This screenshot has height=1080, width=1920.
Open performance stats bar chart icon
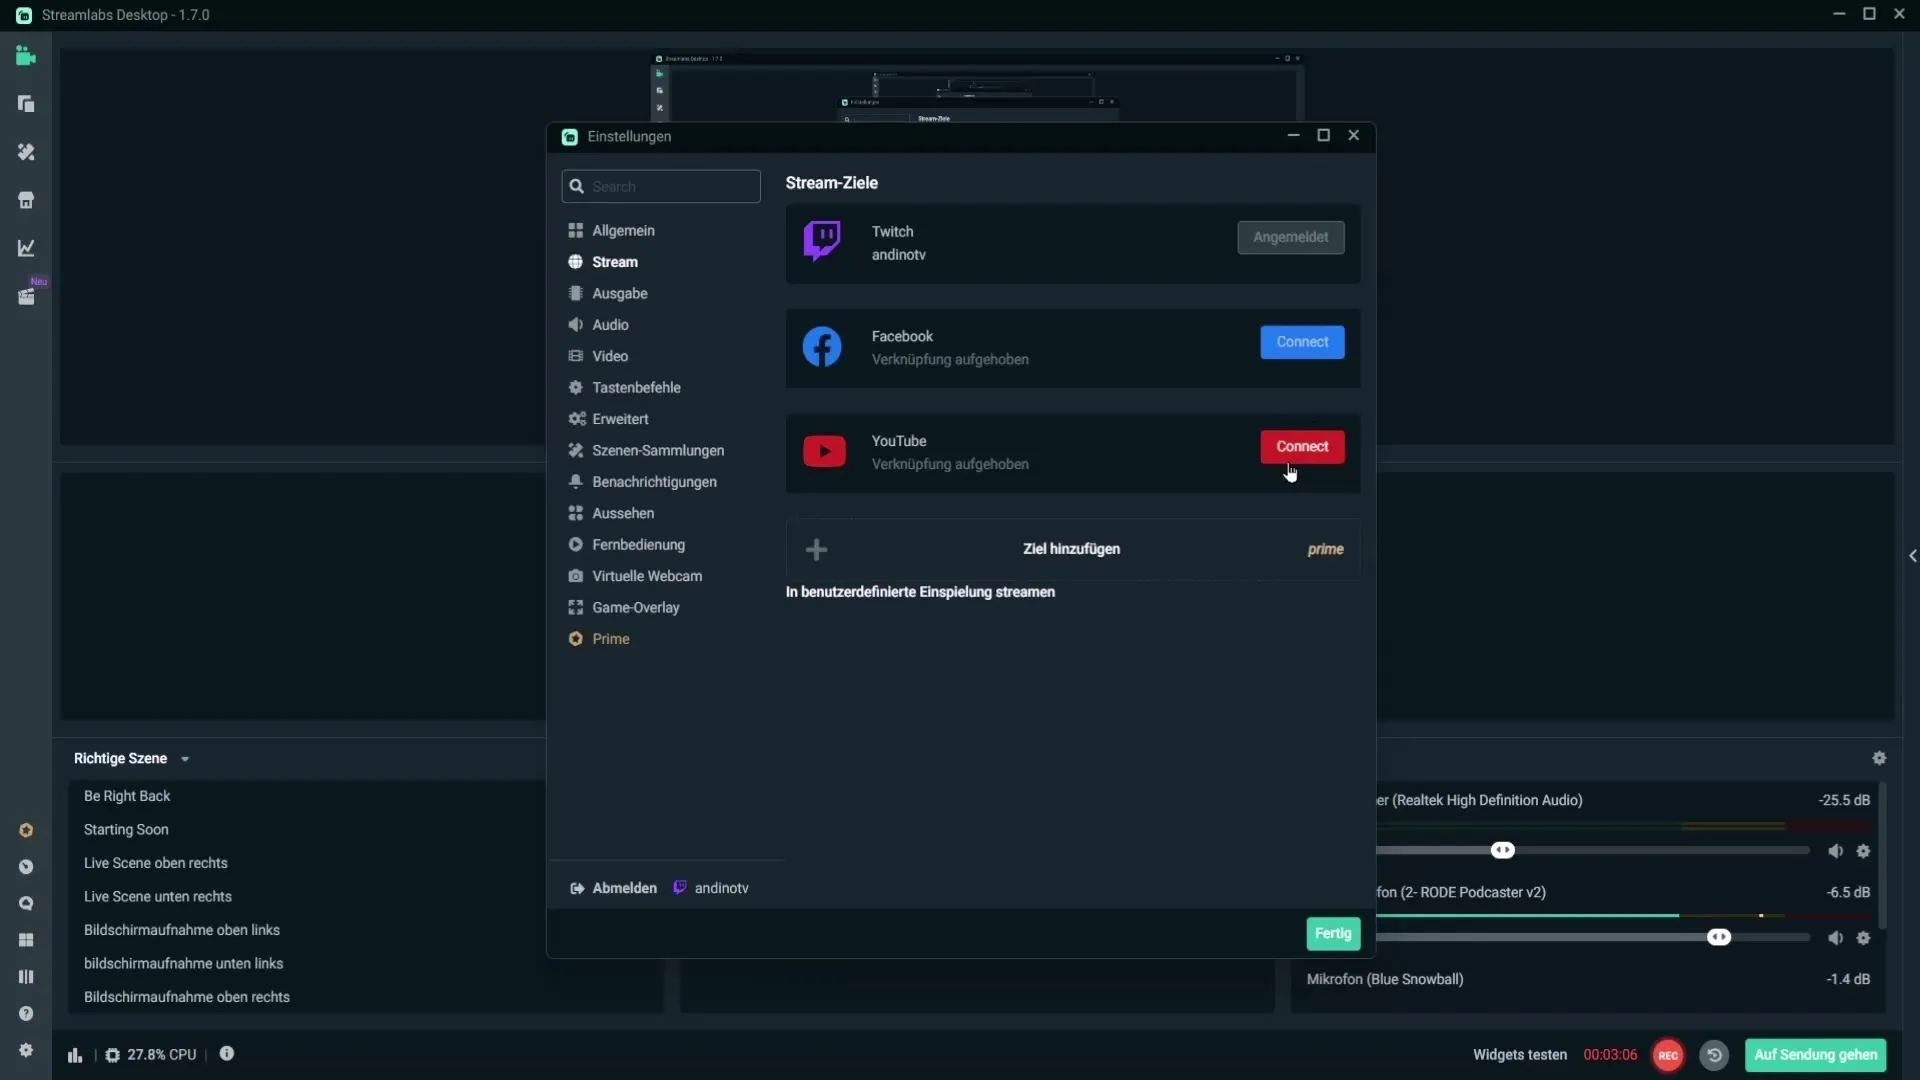[x=75, y=1055]
